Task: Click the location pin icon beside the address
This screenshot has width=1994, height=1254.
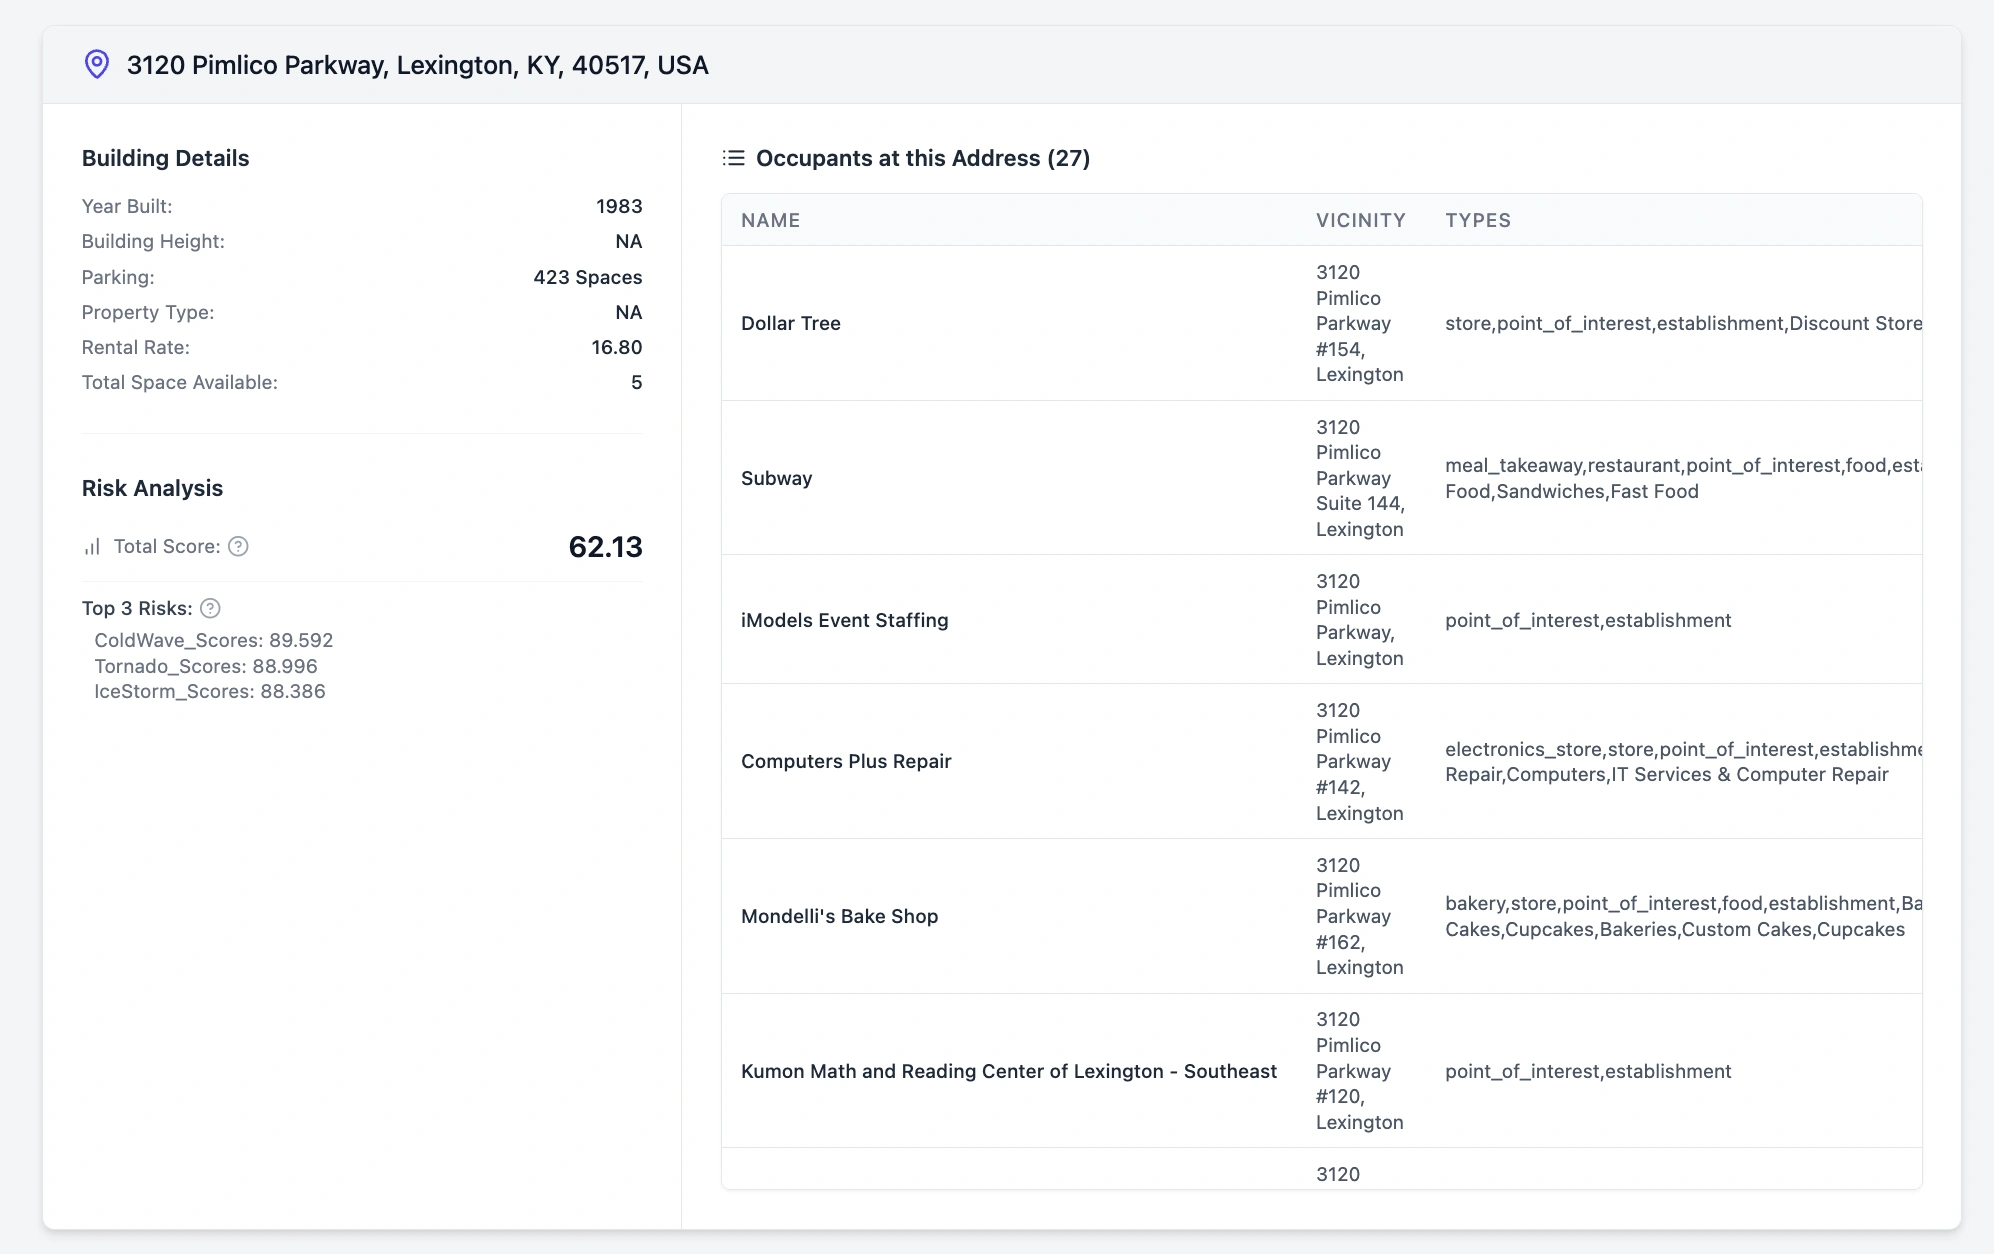Action: coord(97,65)
